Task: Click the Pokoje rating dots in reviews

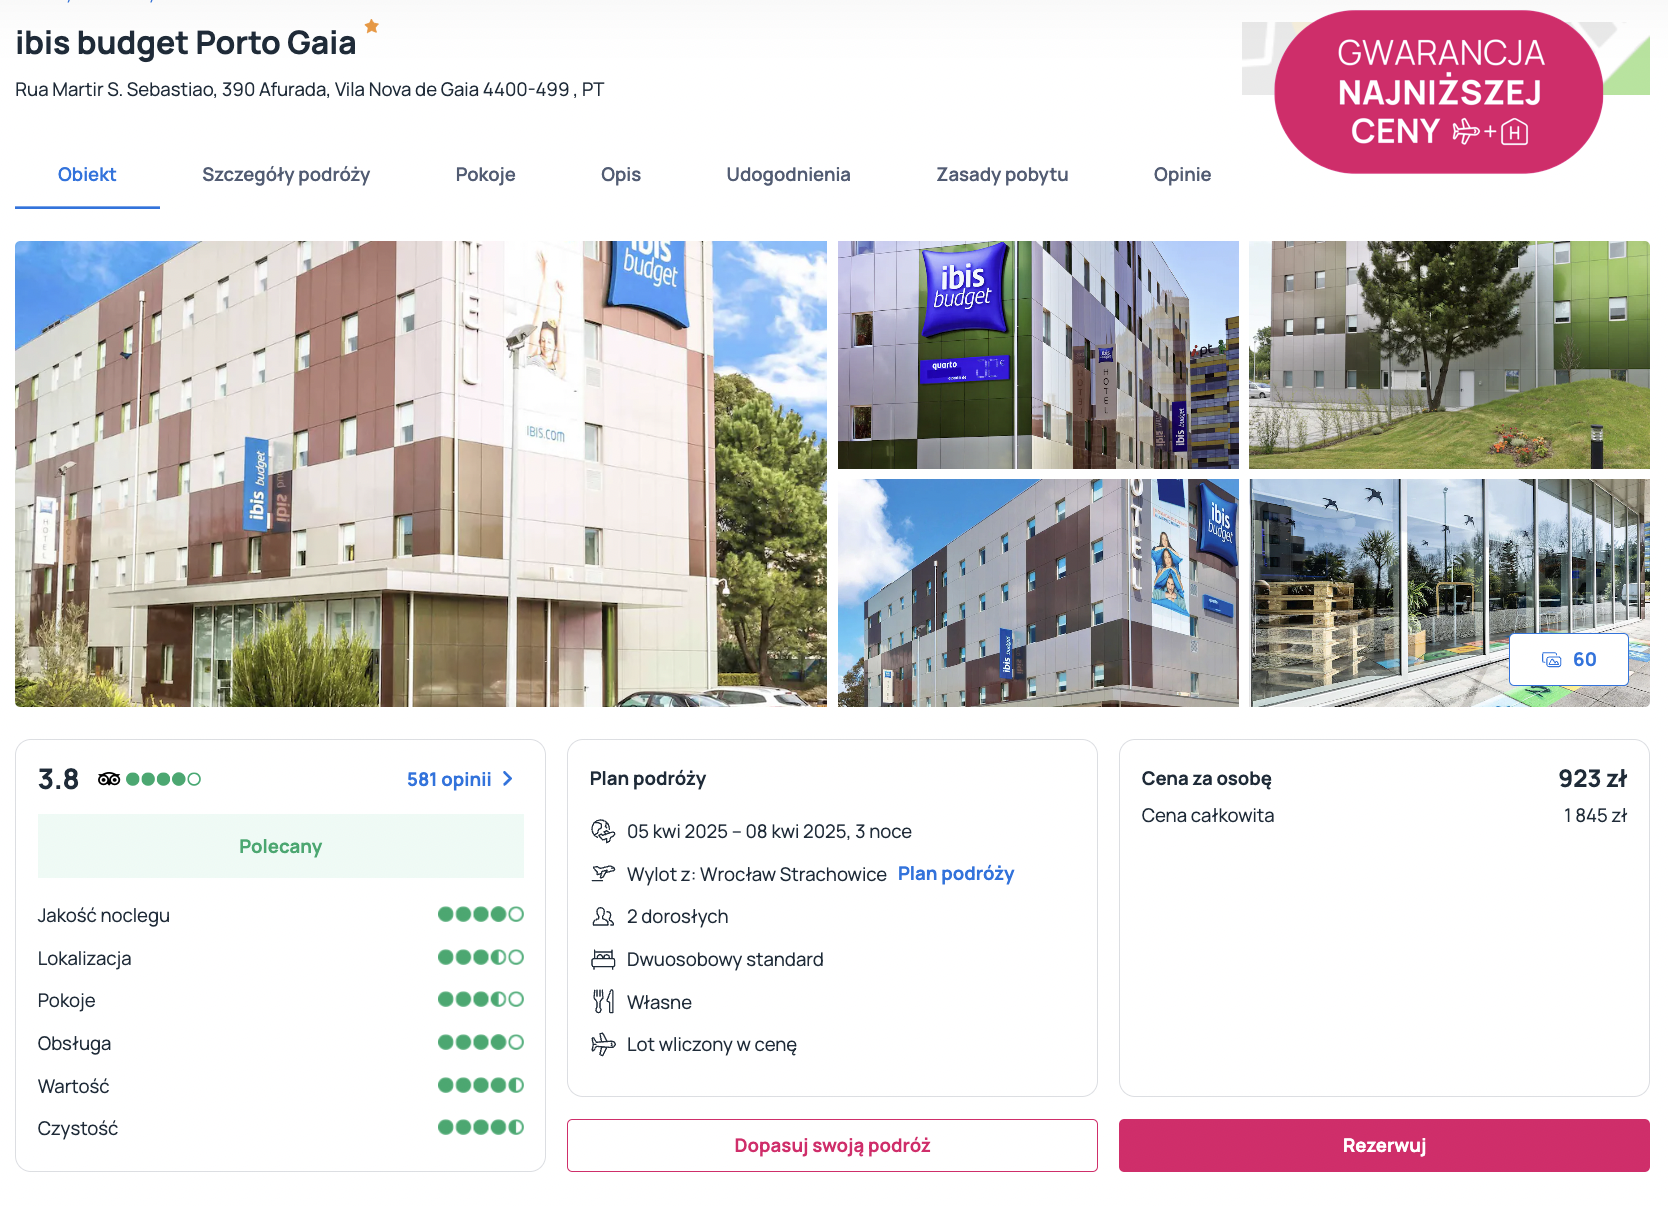Action: pos(481,999)
